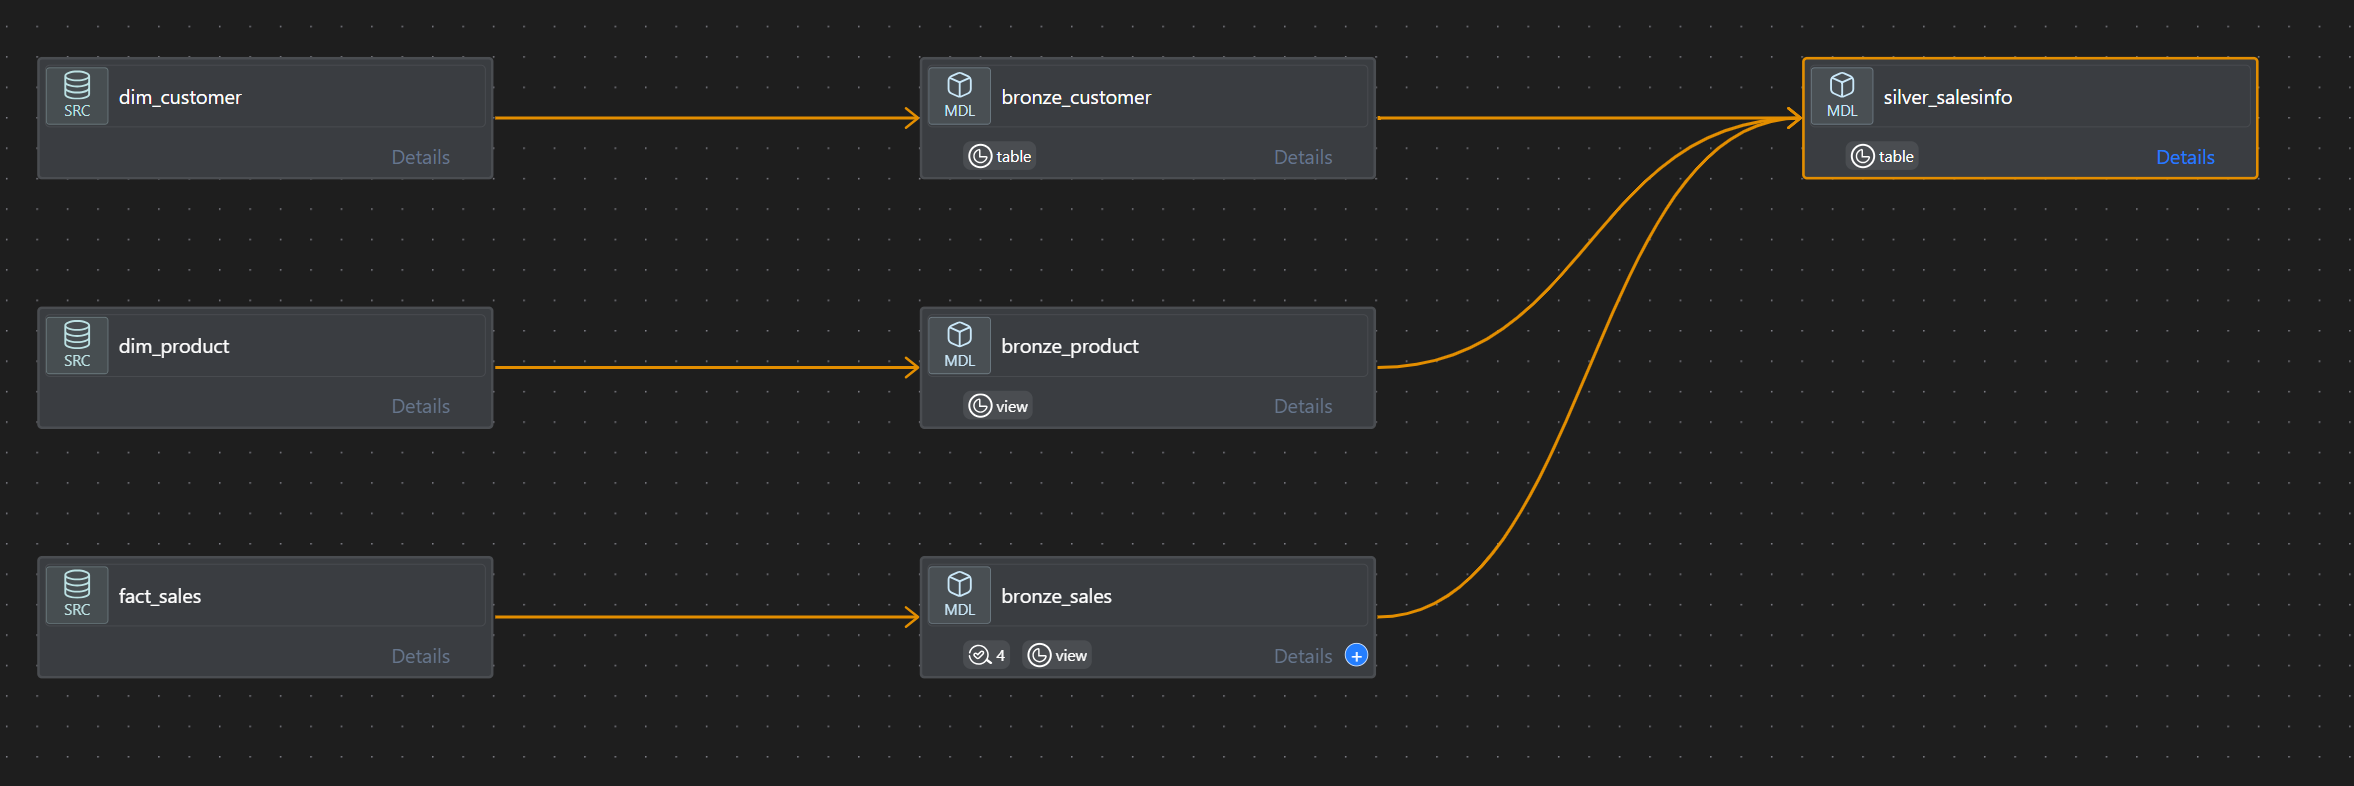2354x786 pixels.
Task: Click the table materialization badge on bronze_customer
Action: click(1000, 156)
